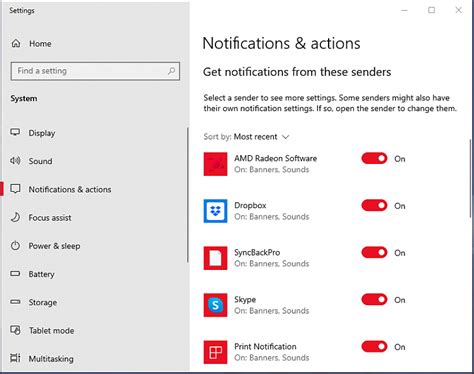Click the Sound speaker icon

pos(15,161)
